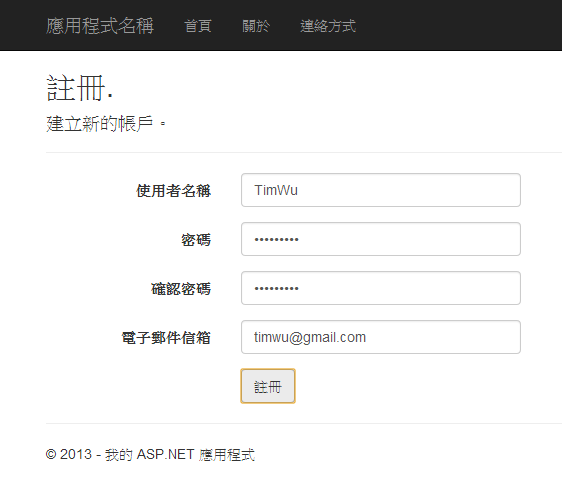
Task: Click into the 密碼 password field
Action: (381, 239)
